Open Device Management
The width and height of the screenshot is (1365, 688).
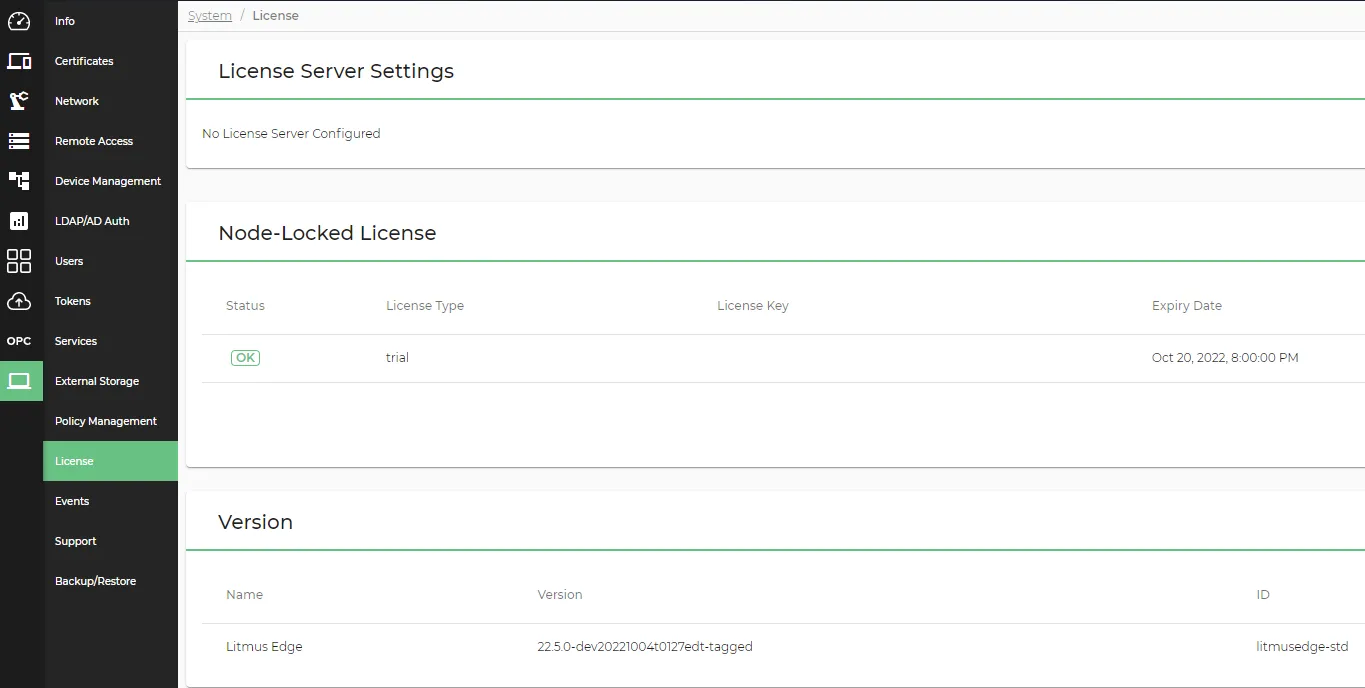[108, 181]
